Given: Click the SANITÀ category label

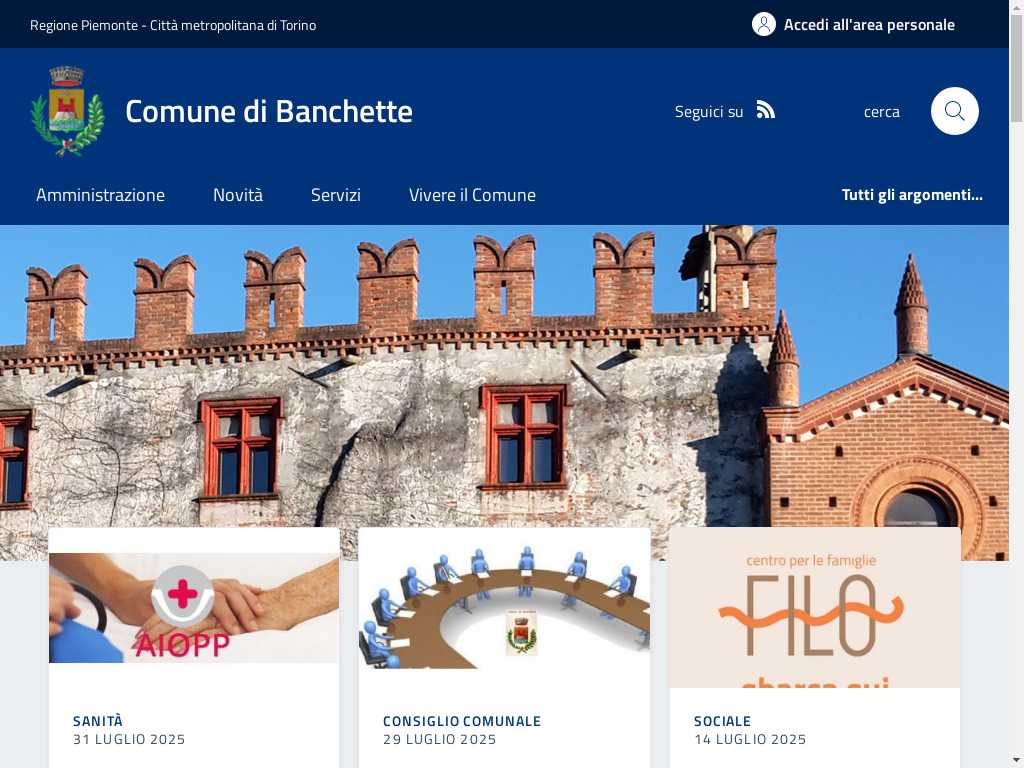Looking at the screenshot, I should click(98, 721).
